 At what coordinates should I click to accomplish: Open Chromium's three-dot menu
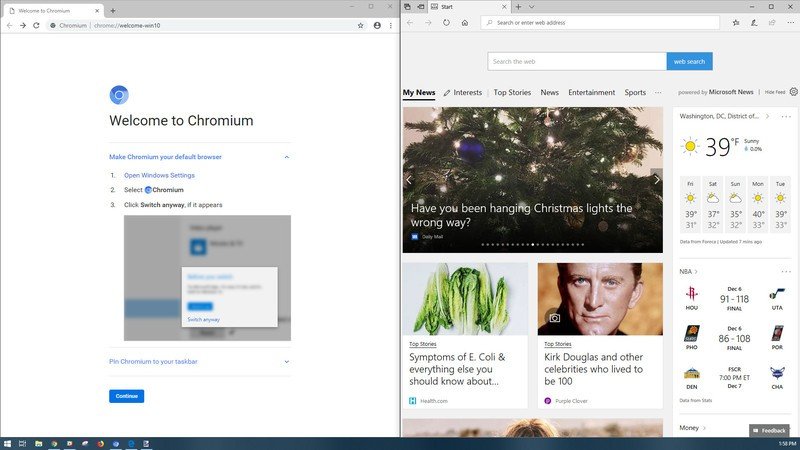(x=391, y=25)
